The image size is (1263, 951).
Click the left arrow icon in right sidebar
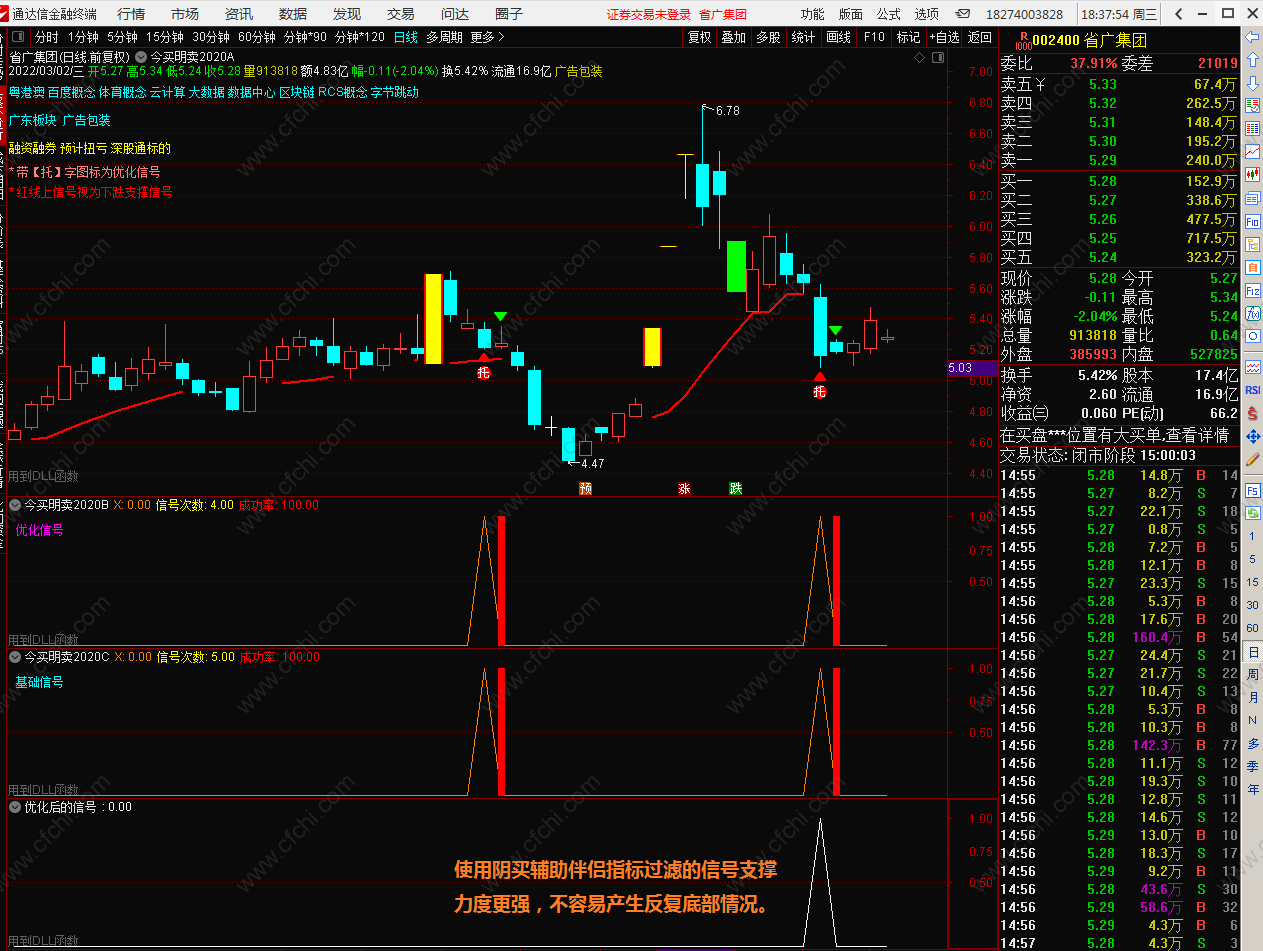point(1251,37)
